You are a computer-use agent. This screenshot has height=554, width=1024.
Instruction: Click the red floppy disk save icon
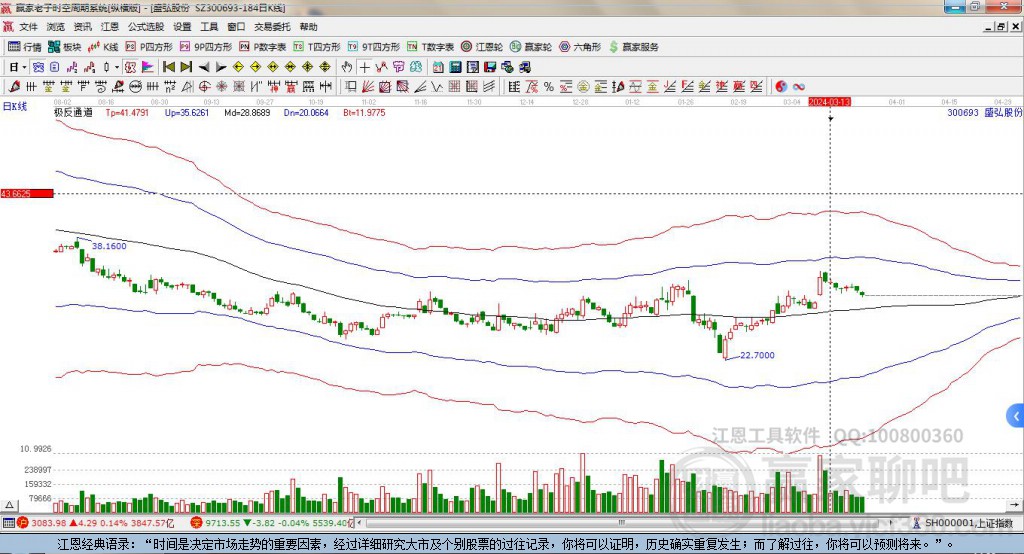coord(490,67)
